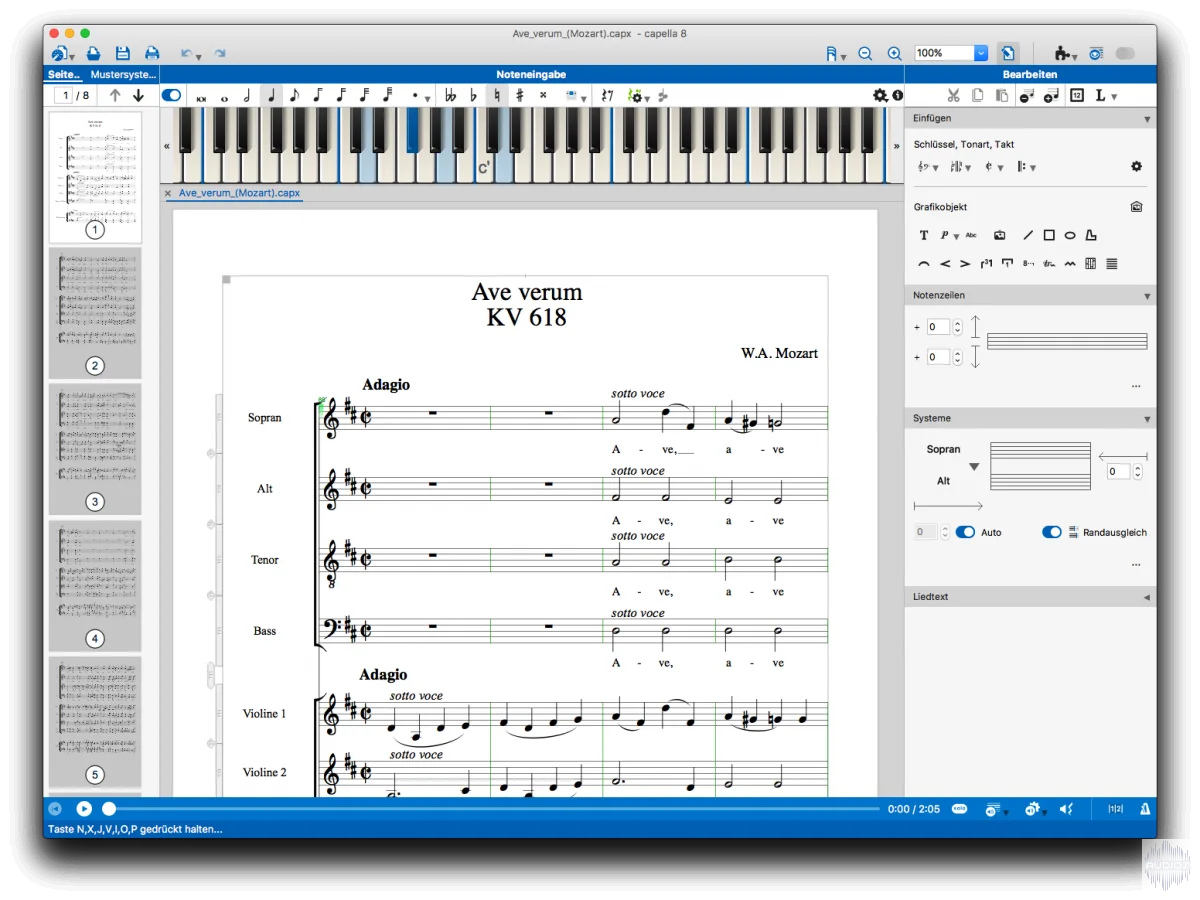Collapse the Systeme section

1147,419
